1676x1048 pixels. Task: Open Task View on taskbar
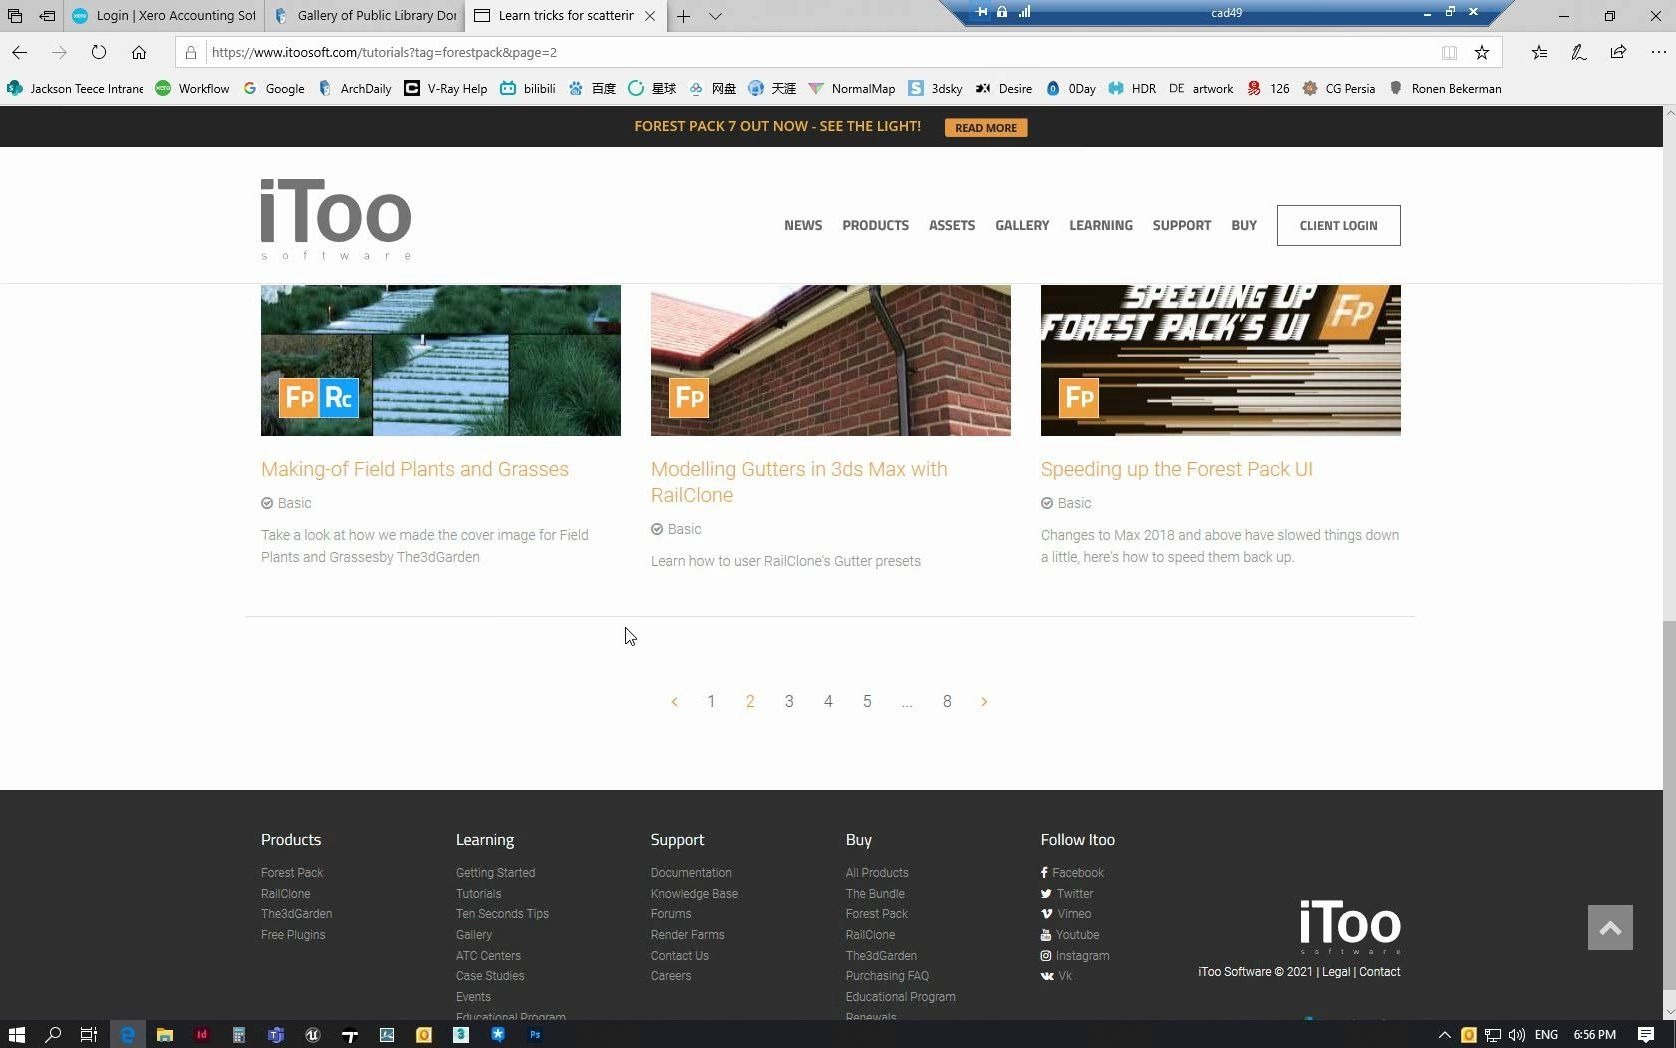89,1035
